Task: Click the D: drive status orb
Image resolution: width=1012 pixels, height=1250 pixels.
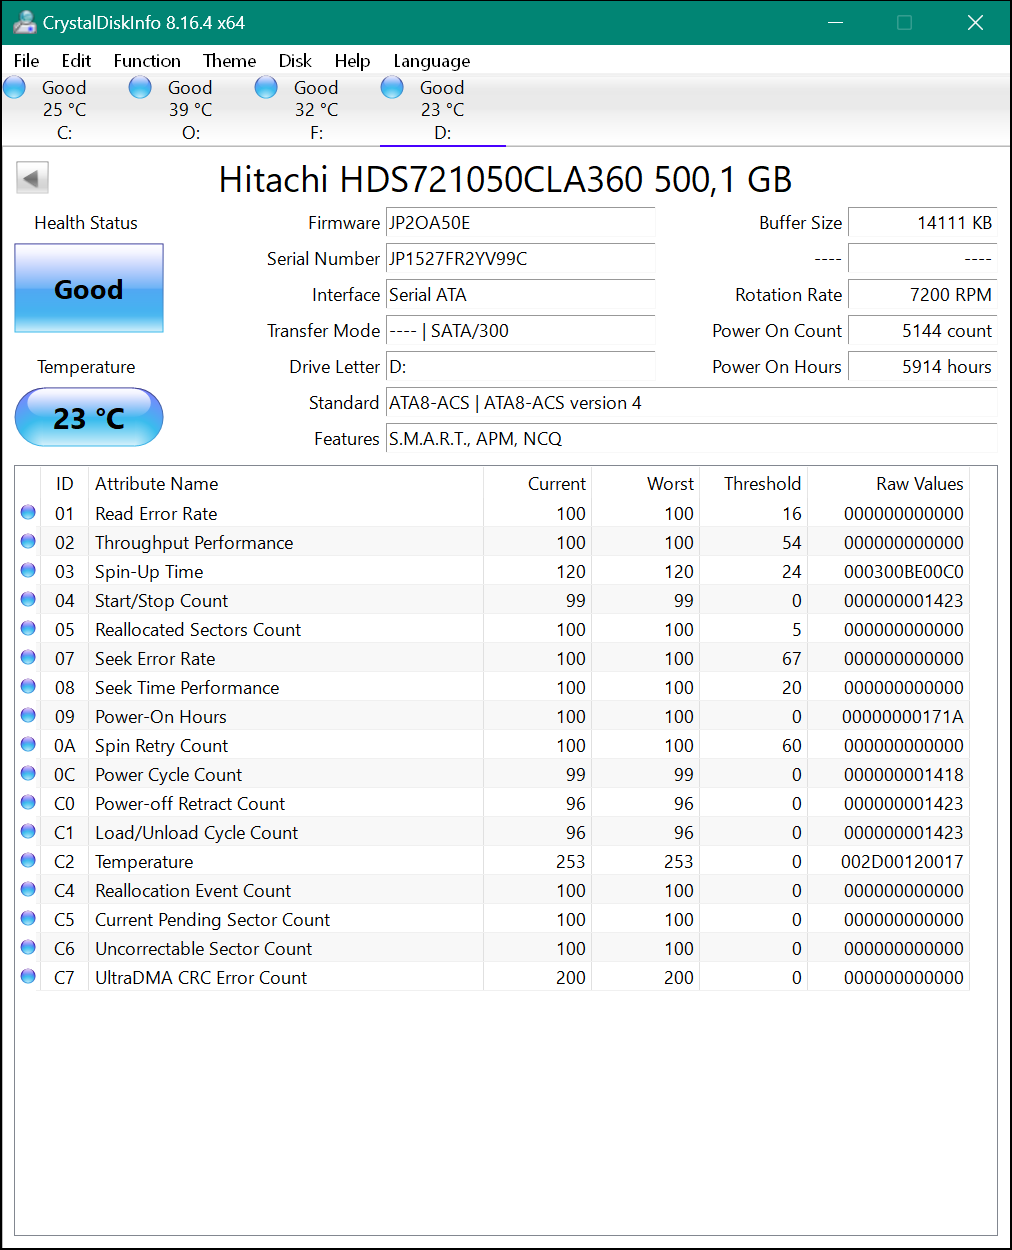Action: [x=393, y=88]
